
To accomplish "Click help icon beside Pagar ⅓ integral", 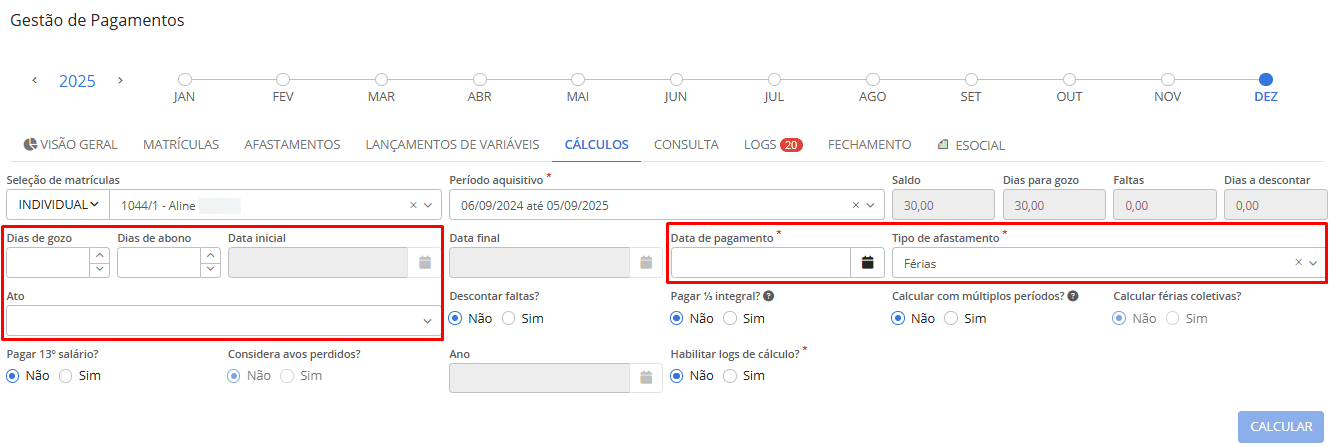I will pyautogui.click(x=769, y=296).
